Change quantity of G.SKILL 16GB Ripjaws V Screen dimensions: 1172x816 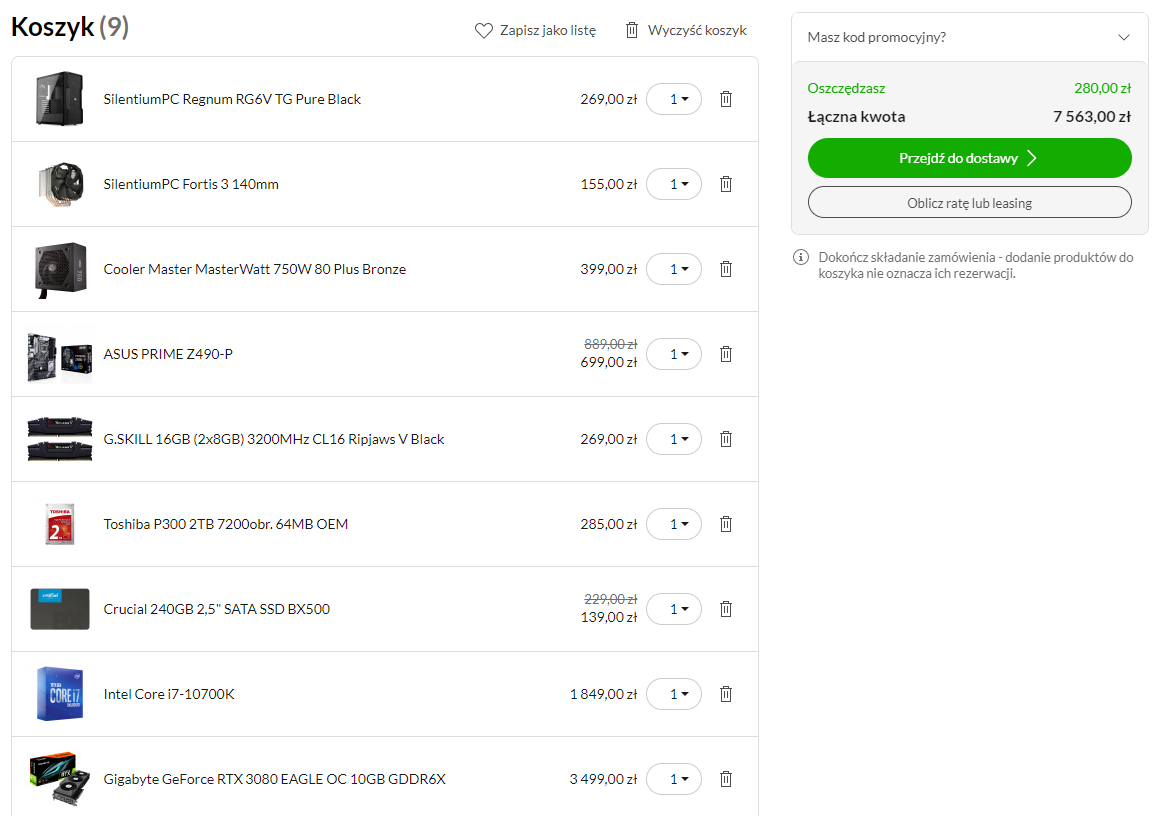(674, 439)
